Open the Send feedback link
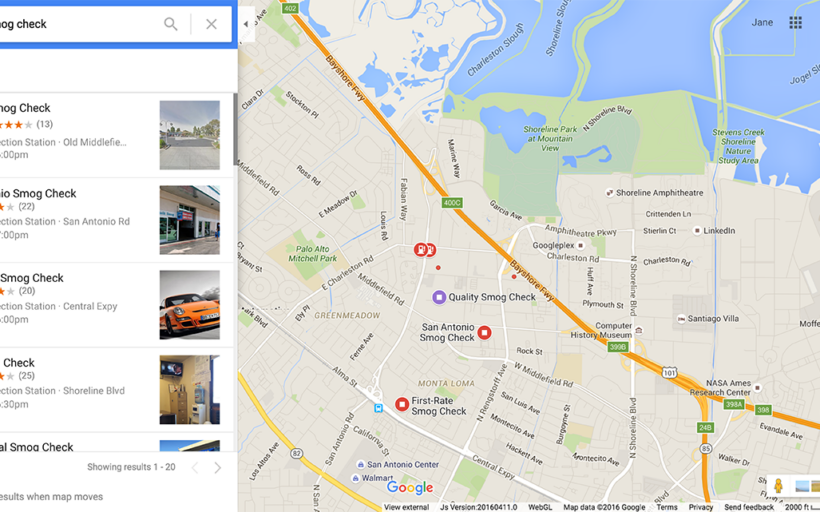The height and width of the screenshot is (512, 820). coord(748,507)
